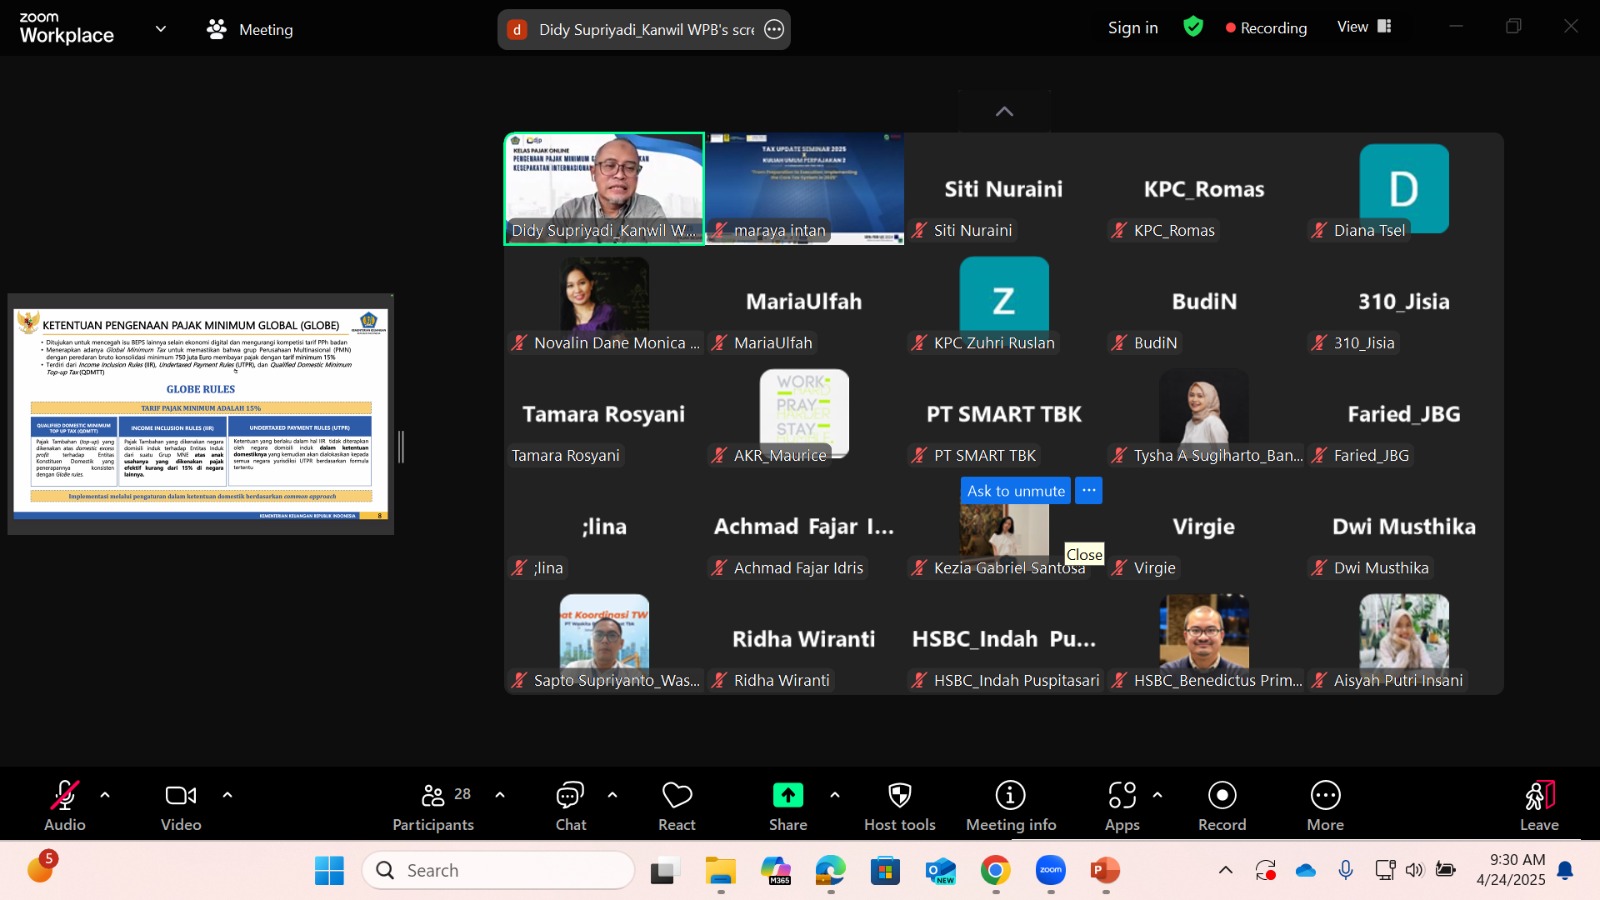Select the Meeting tab at top
Image resolution: width=1600 pixels, height=900 pixels.
(x=250, y=29)
